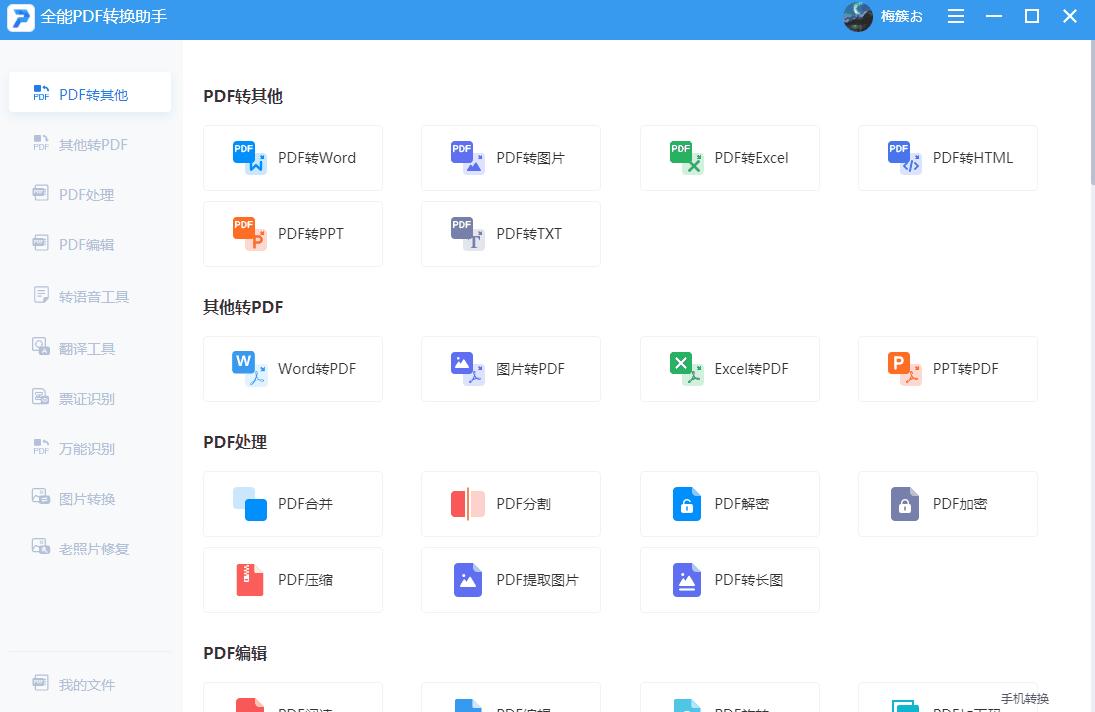The height and width of the screenshot is (712, 1095).
Task: Open the PDF合并 merge tool
Action: (292, 503)
